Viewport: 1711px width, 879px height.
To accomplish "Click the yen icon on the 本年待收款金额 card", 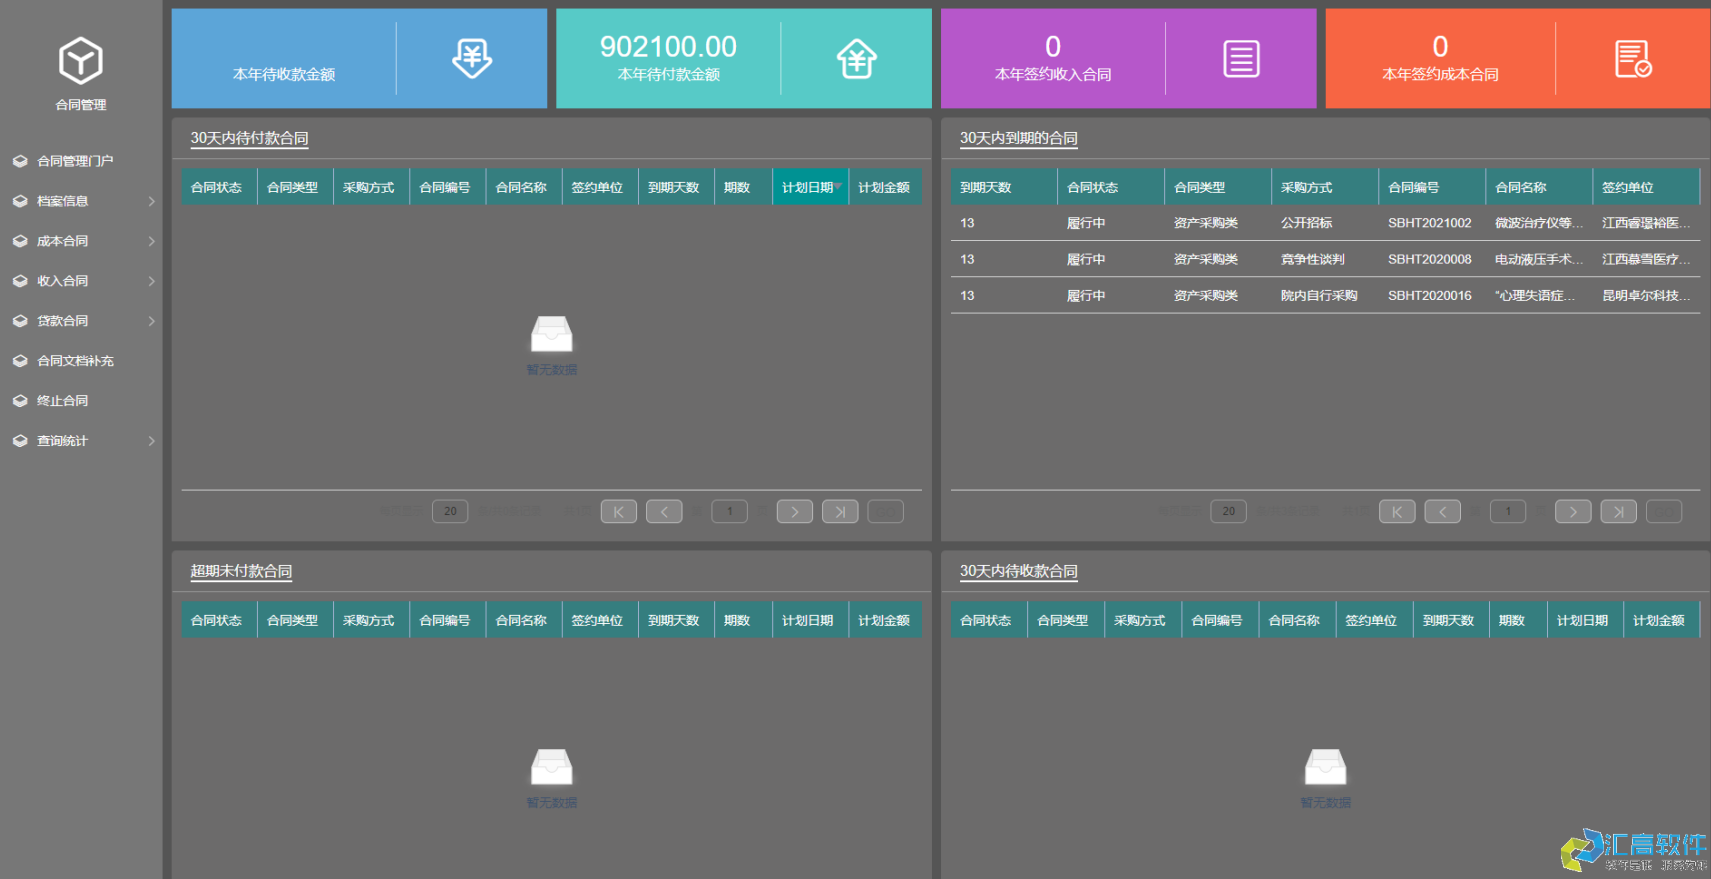I will tap(472, 58).
